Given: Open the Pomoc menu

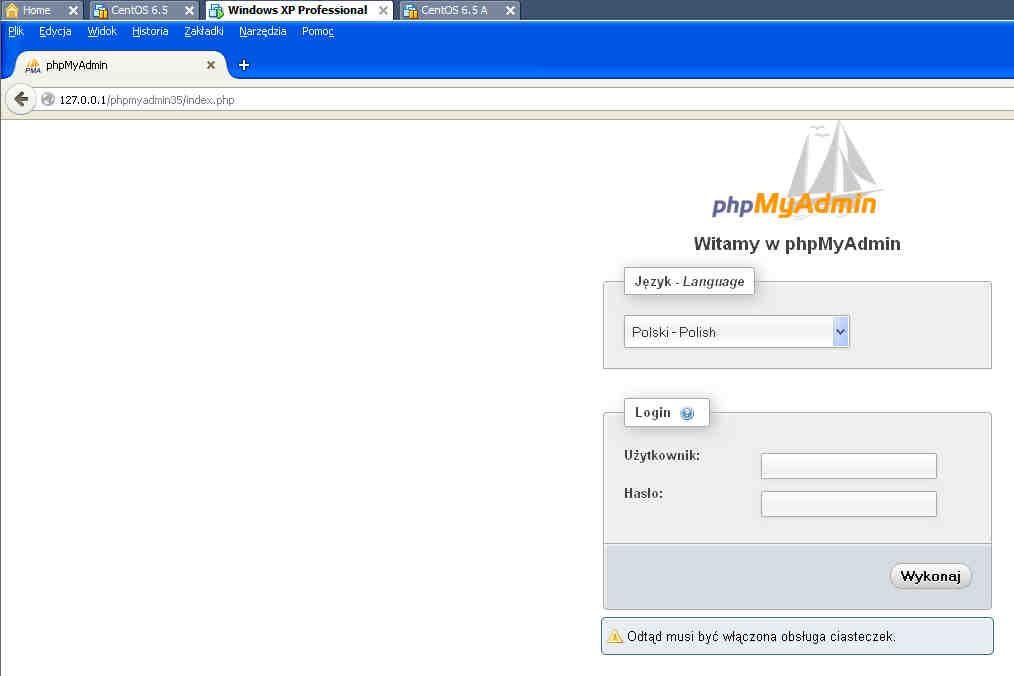Looking at the screenshot, I should click(x=318, y=31).
